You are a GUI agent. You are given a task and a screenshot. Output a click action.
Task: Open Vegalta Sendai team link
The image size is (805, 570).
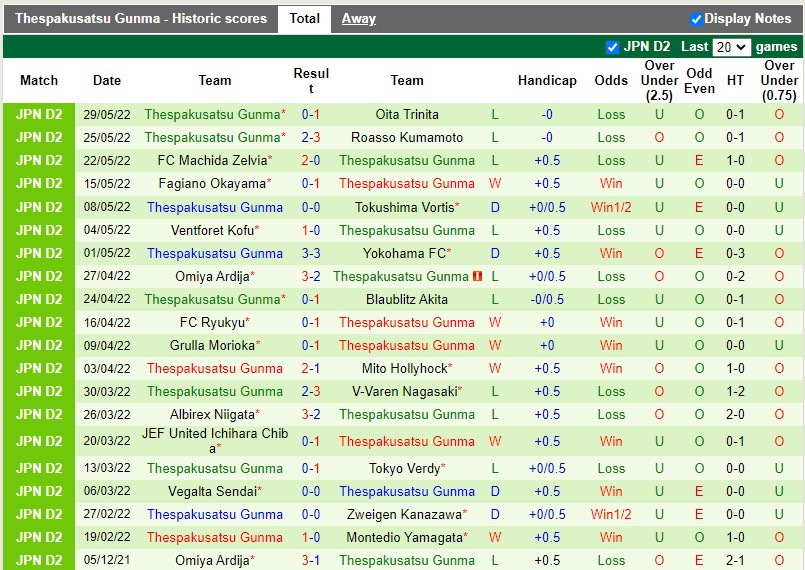tap(213, 491)
